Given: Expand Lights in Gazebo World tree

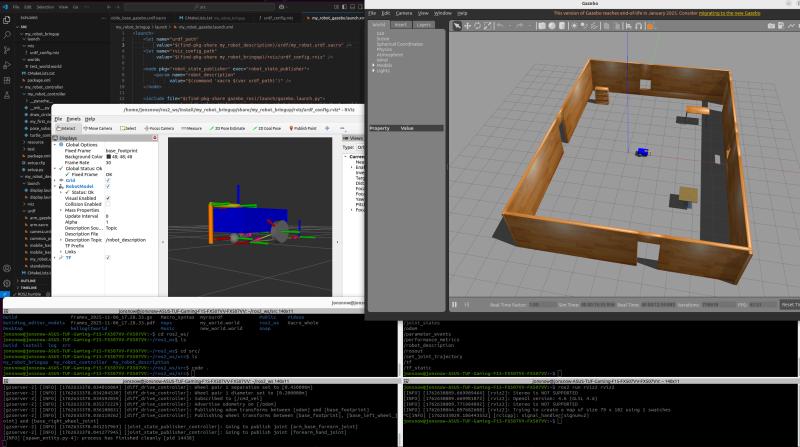Looking at the screenshot, I should click(x=373, y=70).
